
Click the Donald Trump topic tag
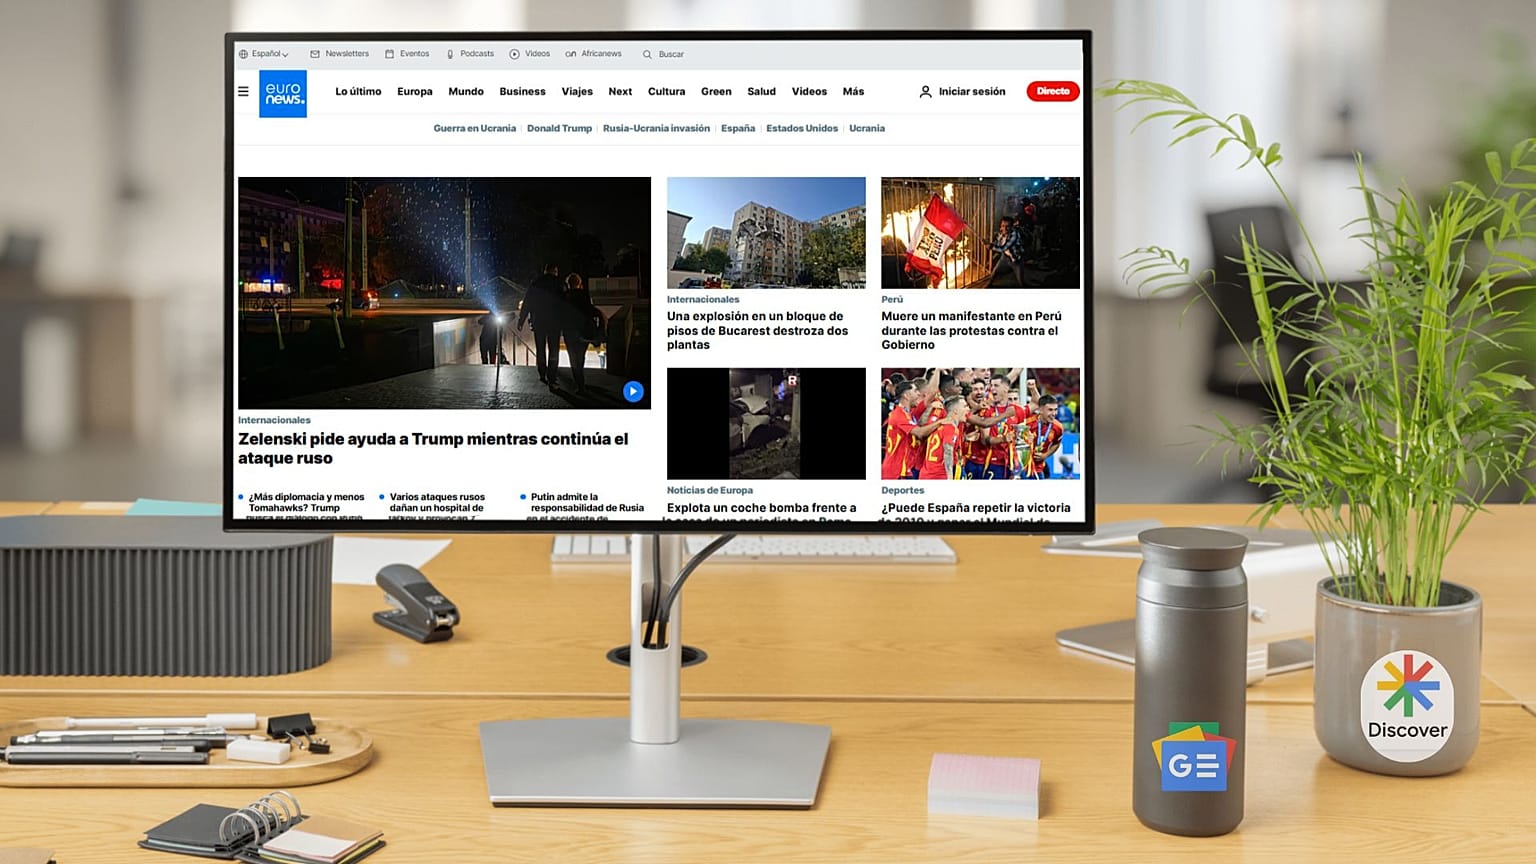click(x=559, y=129)
